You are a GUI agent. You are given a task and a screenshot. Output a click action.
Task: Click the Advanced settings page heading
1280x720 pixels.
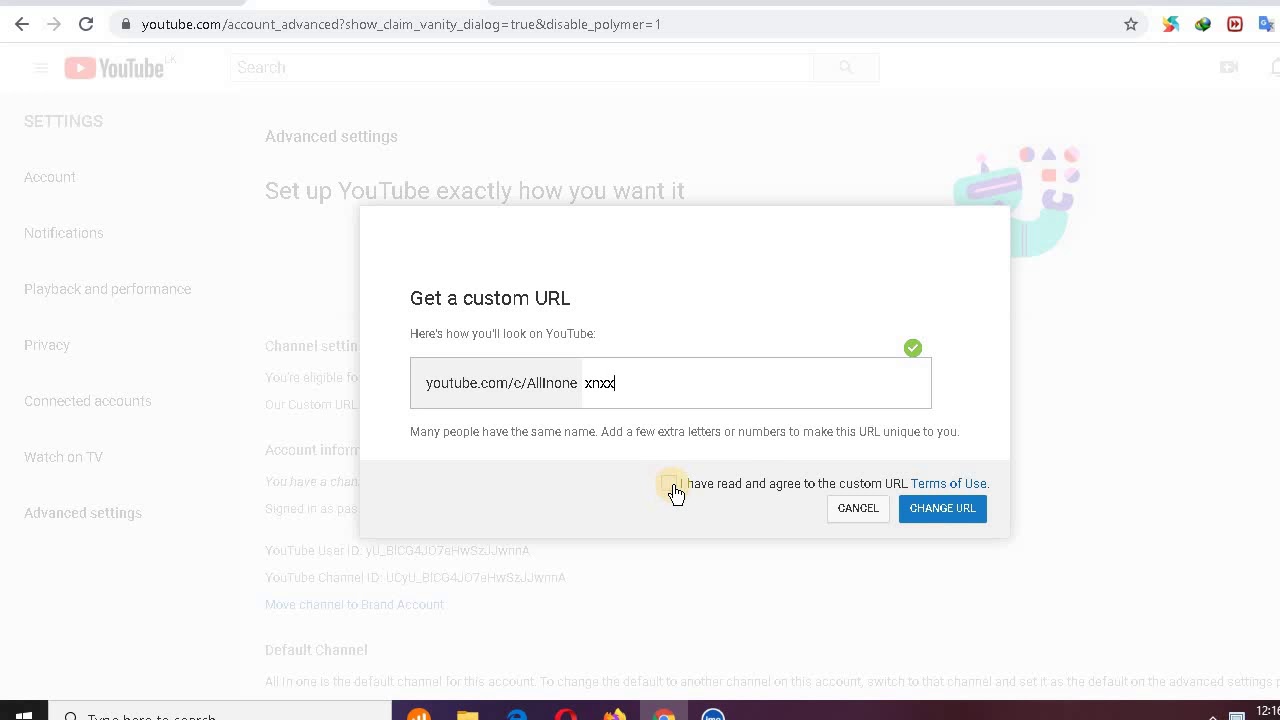tap(331, 136)
